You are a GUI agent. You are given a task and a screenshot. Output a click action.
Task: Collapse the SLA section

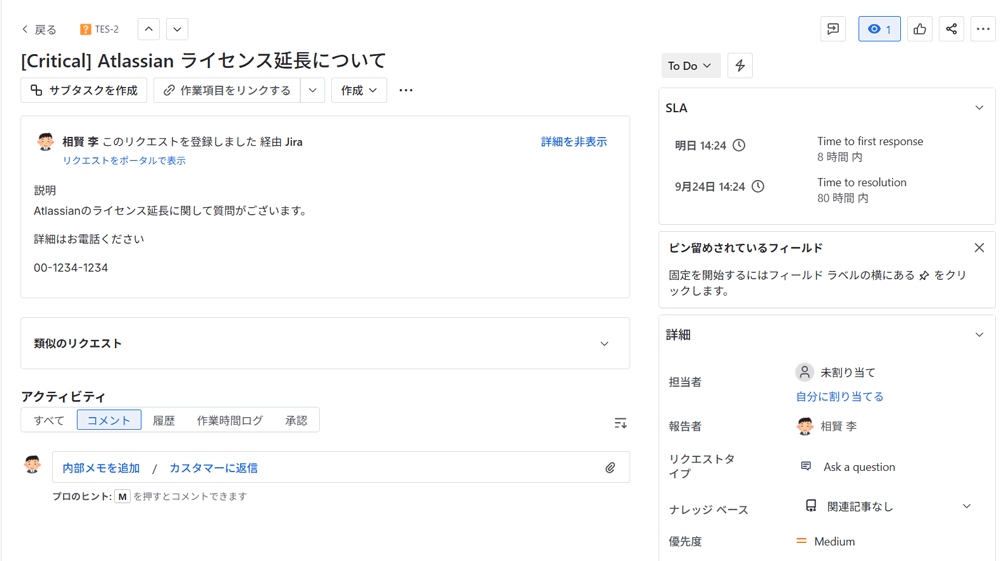coord(979,108)
